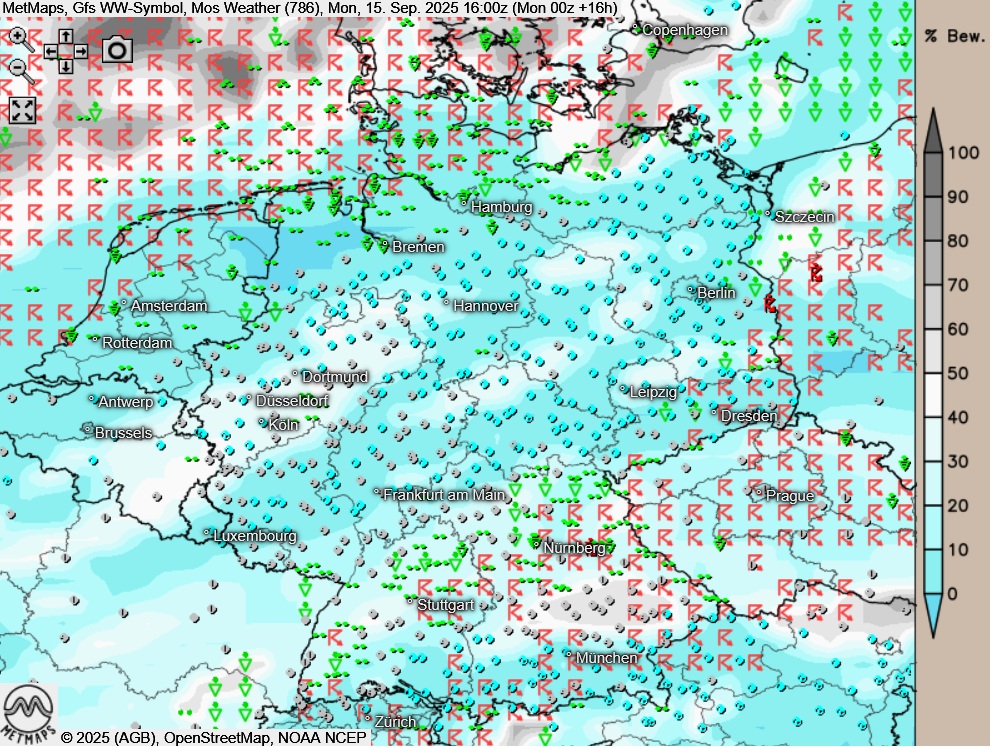This screenshot has height=748, width=991.
Task: Click the zoom in magnifier icon
Action: [x=19, y=37]
